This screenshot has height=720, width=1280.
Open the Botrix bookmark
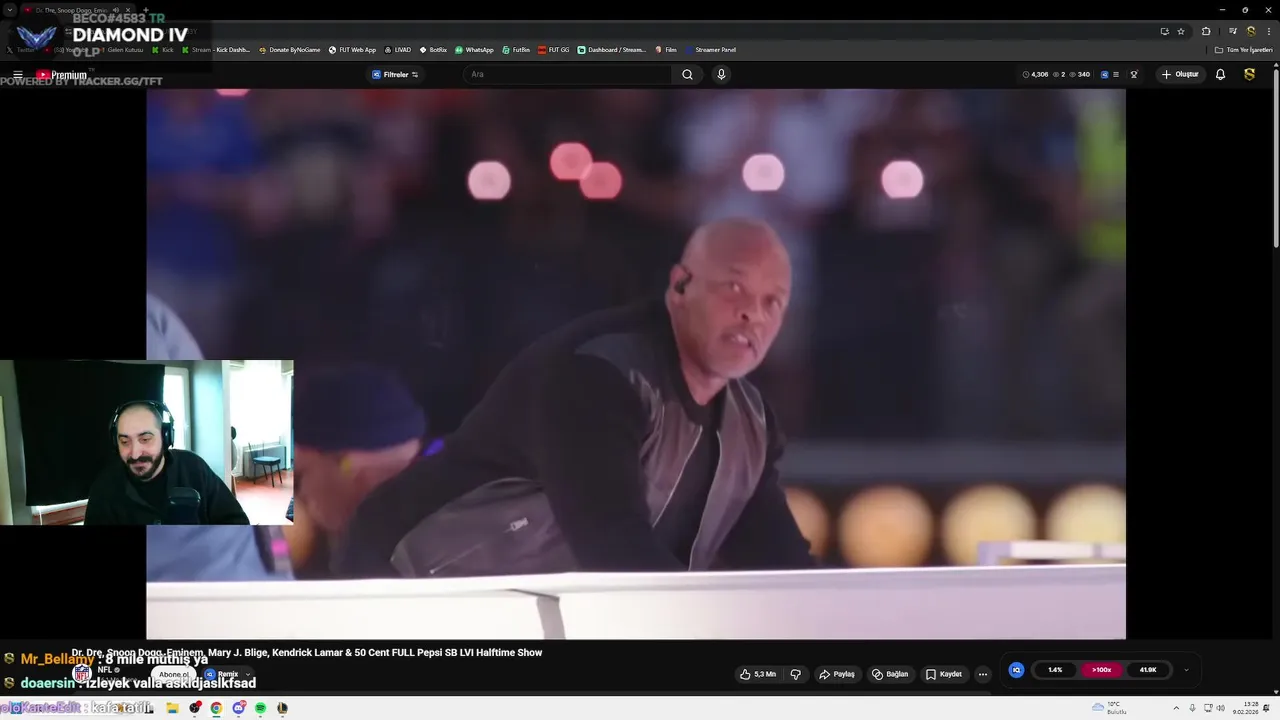coord(433,50)
